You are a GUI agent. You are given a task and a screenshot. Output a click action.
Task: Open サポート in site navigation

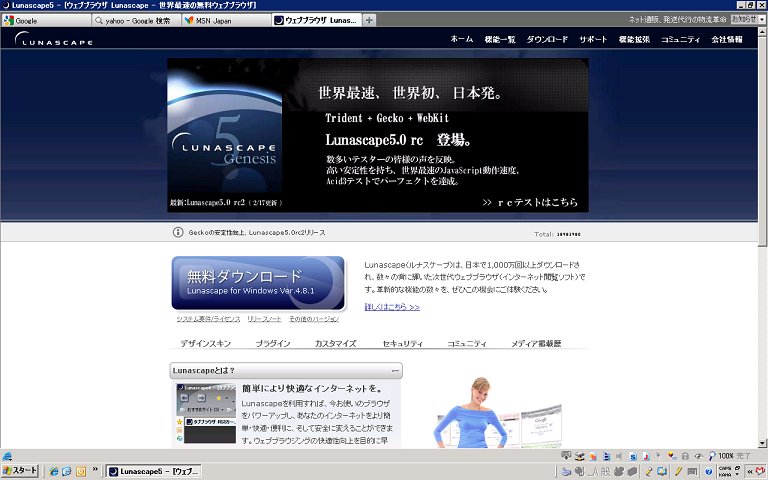click(x=593, y=39)
